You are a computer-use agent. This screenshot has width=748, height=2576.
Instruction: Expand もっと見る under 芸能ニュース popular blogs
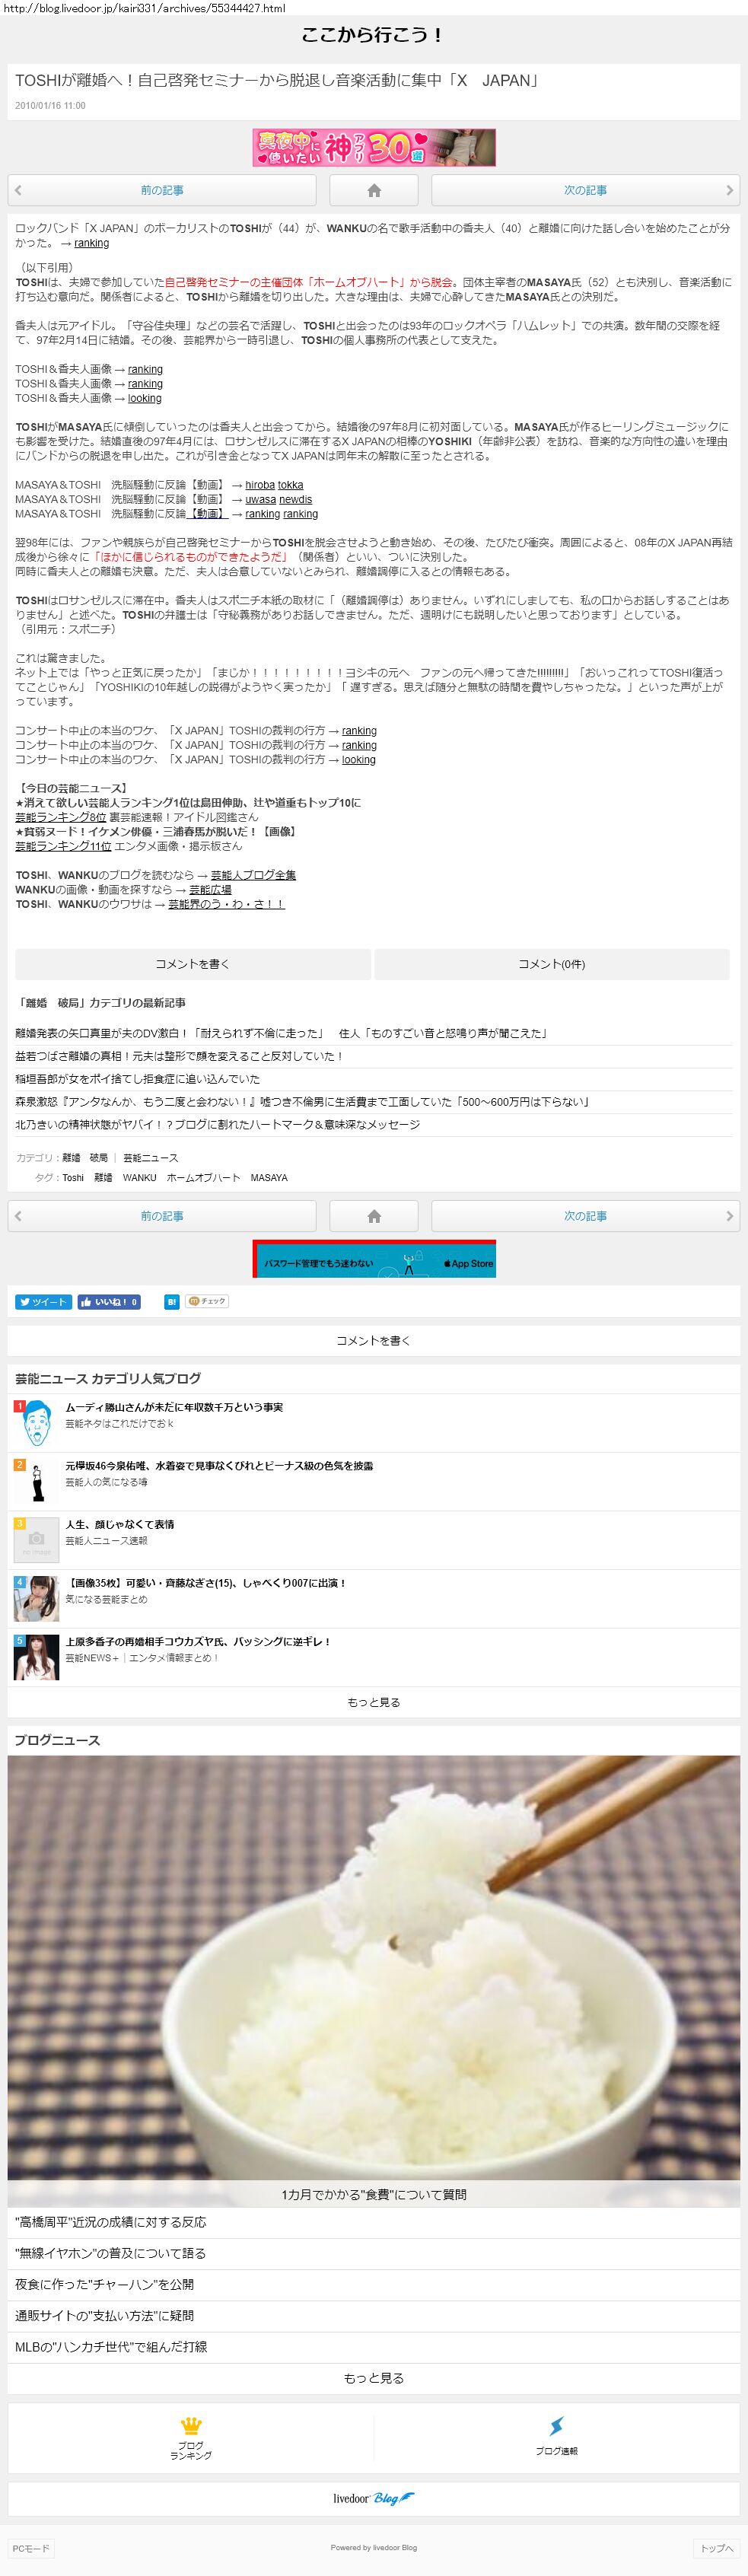click(x=374, y=1702)
